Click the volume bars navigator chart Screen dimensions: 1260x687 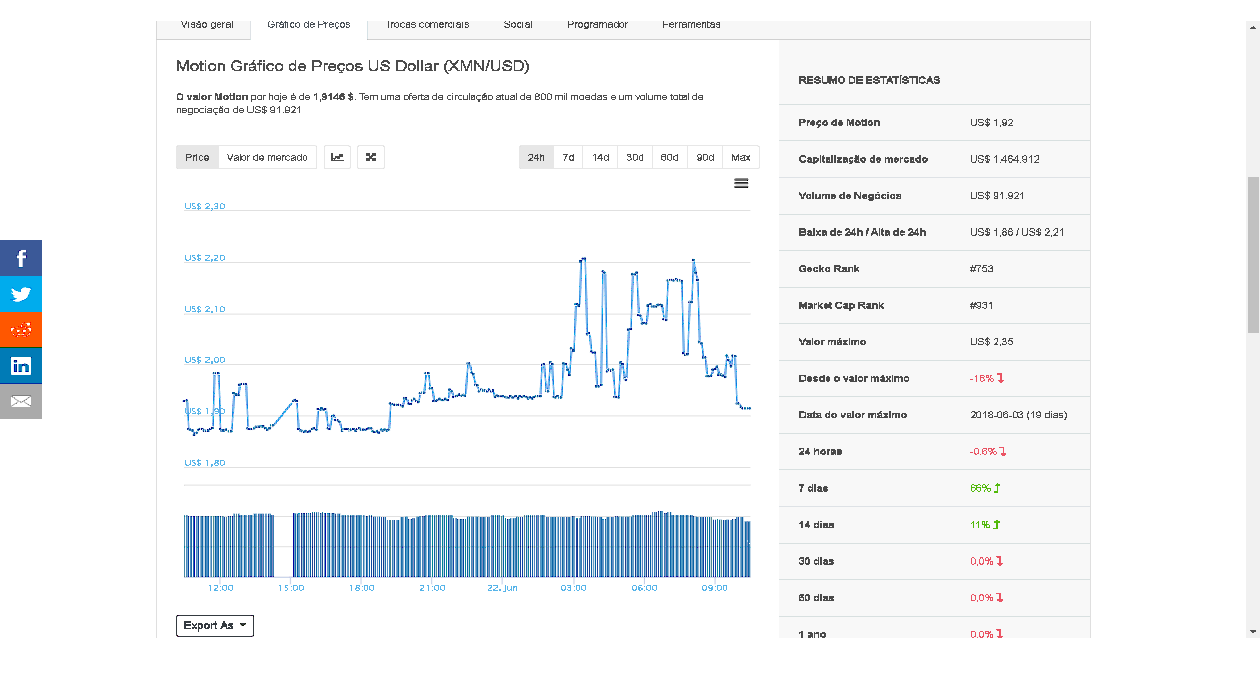click(x=467, y=545)
